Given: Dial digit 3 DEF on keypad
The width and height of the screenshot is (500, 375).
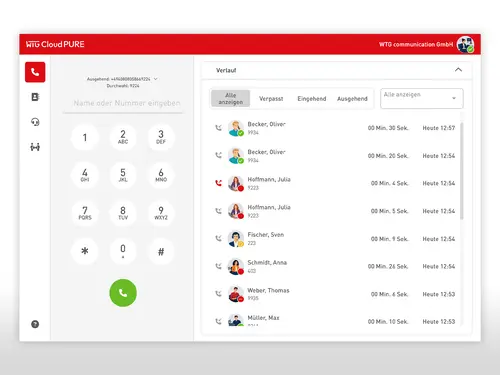Looking at the screenshot, I should pos(161,137).
